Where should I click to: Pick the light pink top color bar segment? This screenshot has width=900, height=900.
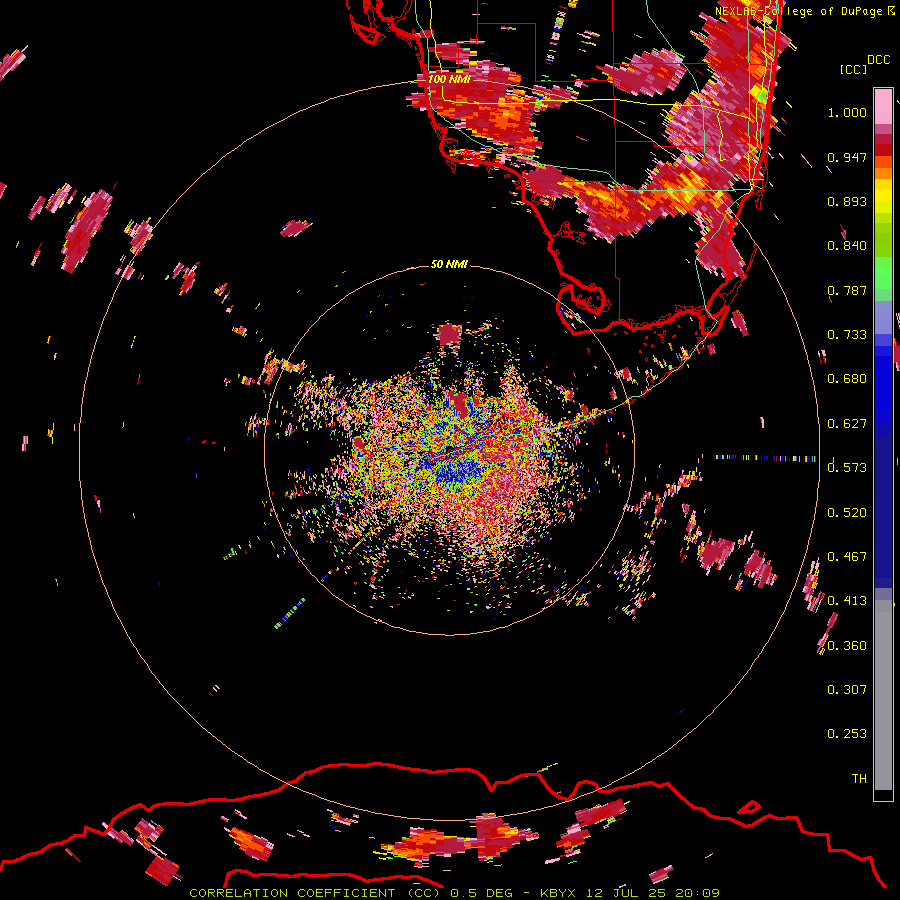coord(883,107)
